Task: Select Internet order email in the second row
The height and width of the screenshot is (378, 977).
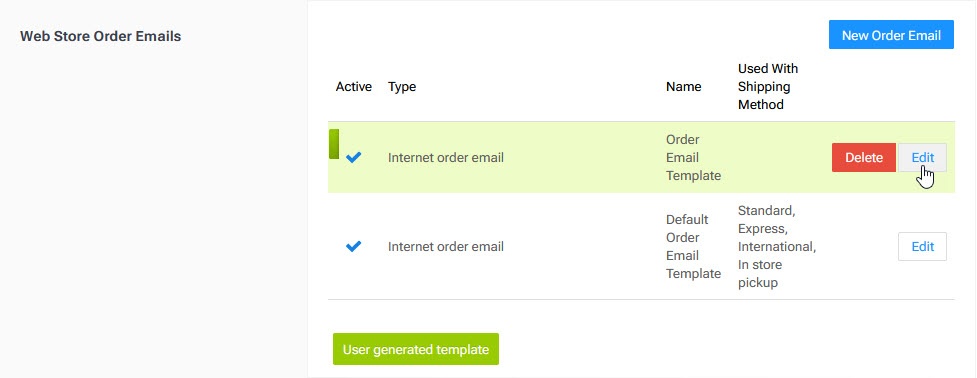Action: pos(446,247)
